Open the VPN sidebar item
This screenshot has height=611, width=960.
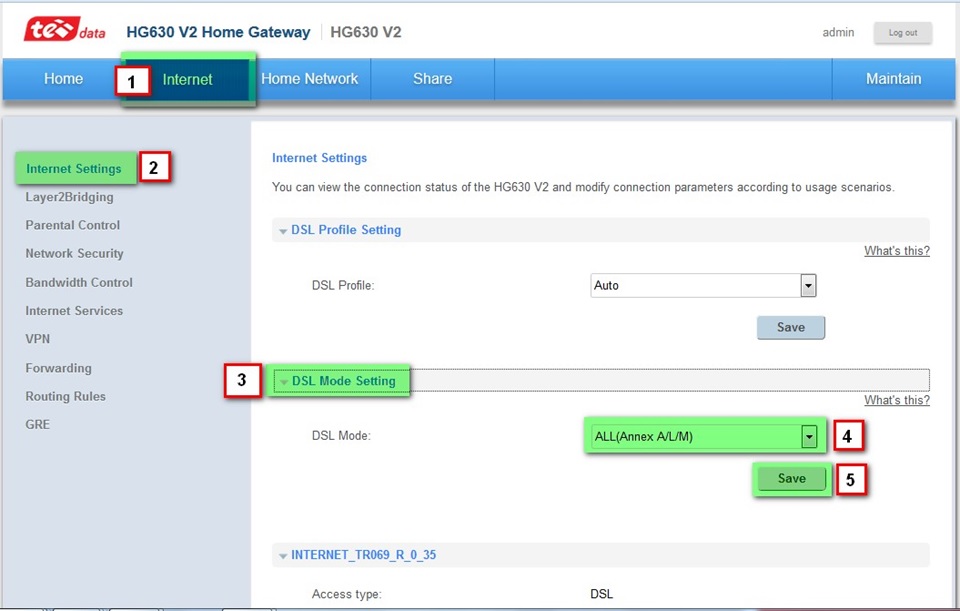[x=38, y=339]
